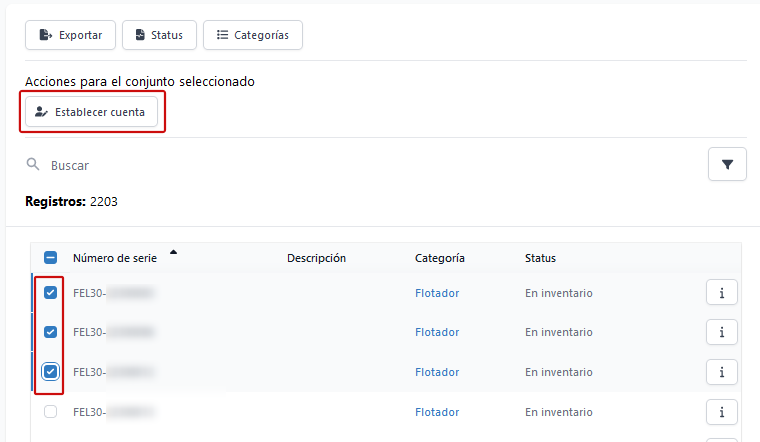Open info icon for first row
This screenshot has width=760, height=442.
tap(721, 293)
